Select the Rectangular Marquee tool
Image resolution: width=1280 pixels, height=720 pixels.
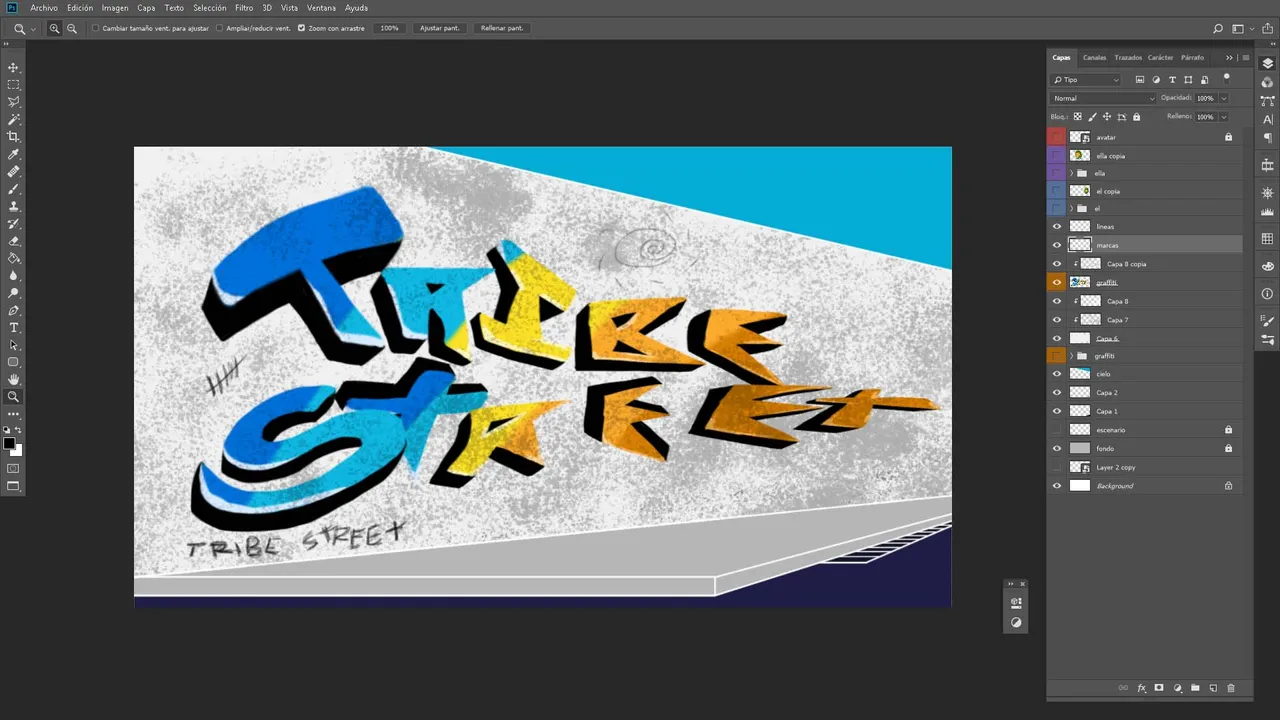tap(13, 85)
